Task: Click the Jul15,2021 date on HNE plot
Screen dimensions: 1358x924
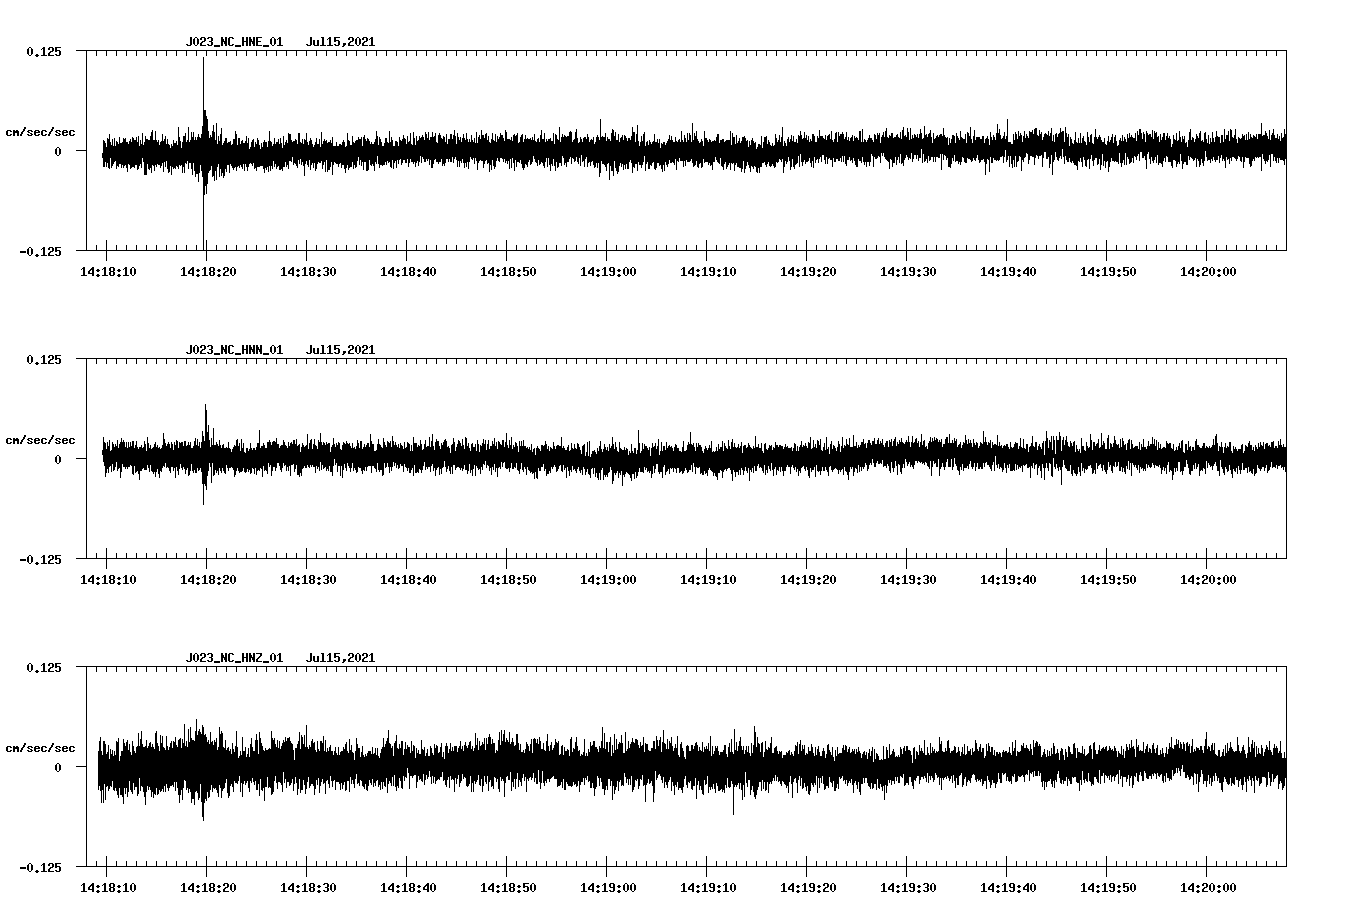Action: click(x=340, y=42)
